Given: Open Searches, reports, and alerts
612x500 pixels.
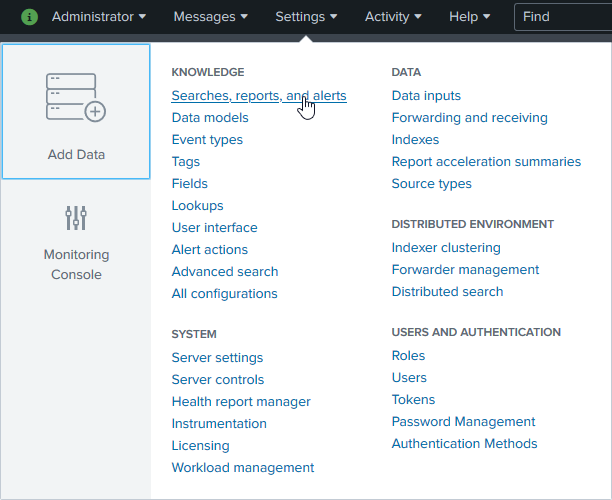Looking at the screenshot, I should pyautogui.click(x=259, y=96).
